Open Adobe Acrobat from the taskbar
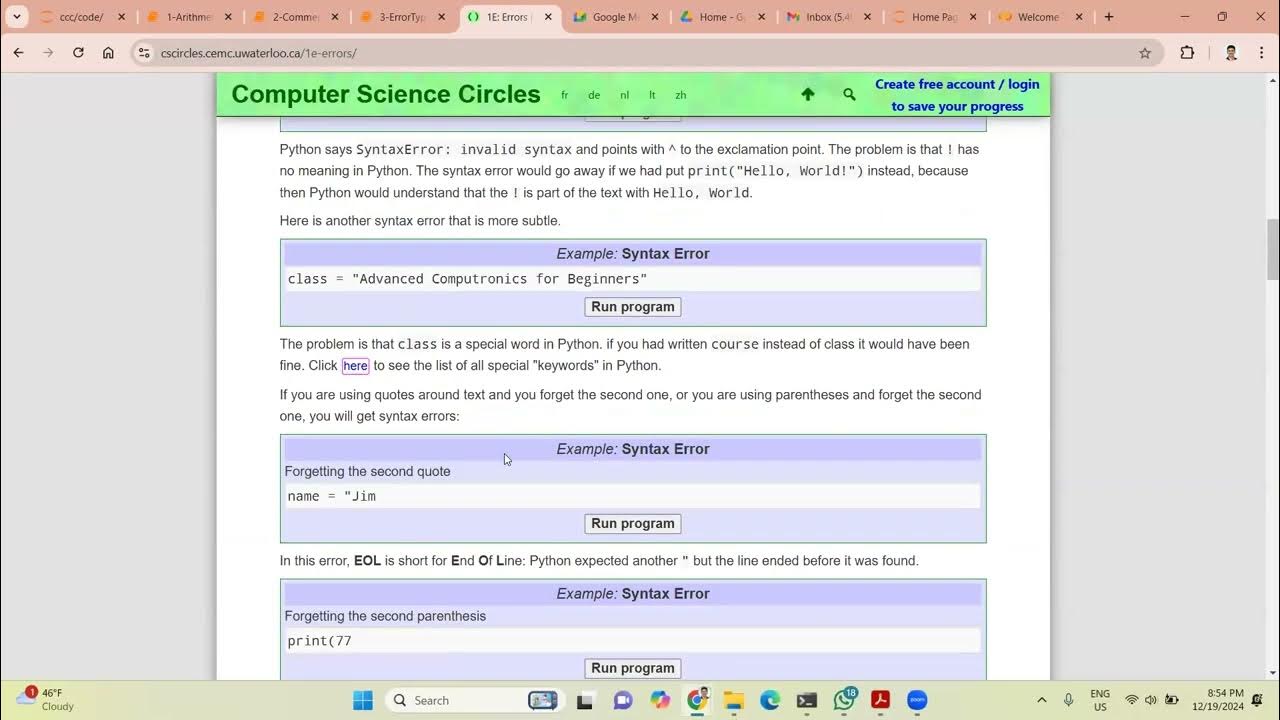Screen dimensions: 1280x720 (x=880, y=700)
